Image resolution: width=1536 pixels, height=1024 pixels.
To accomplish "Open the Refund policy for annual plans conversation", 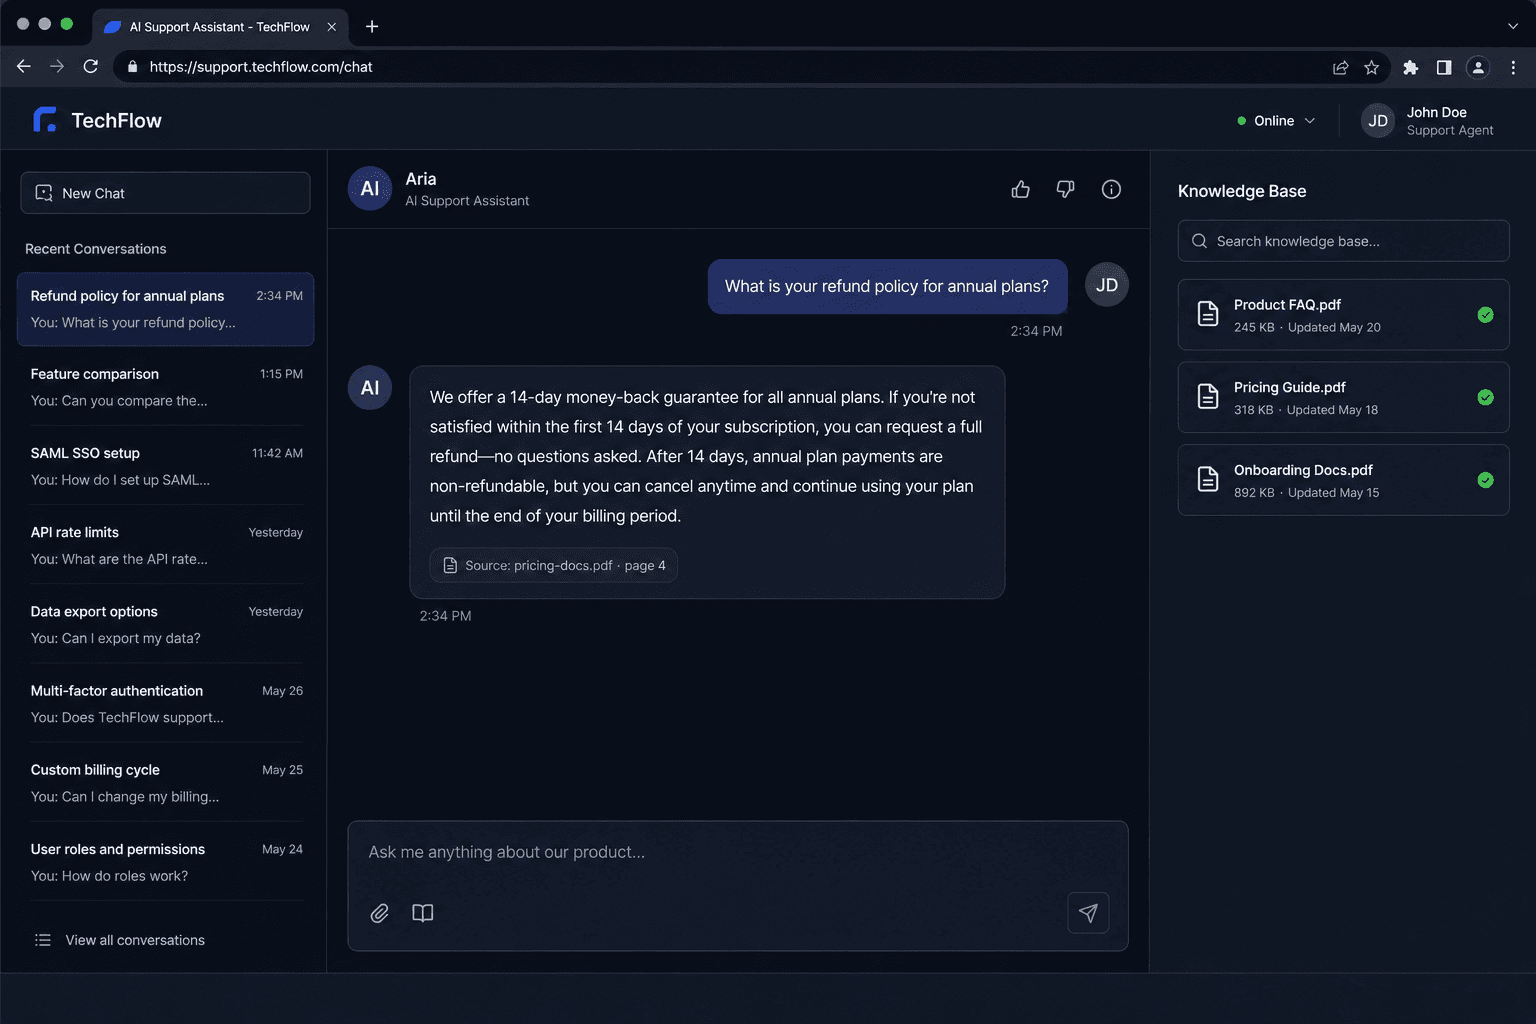I will click(166, 309).
